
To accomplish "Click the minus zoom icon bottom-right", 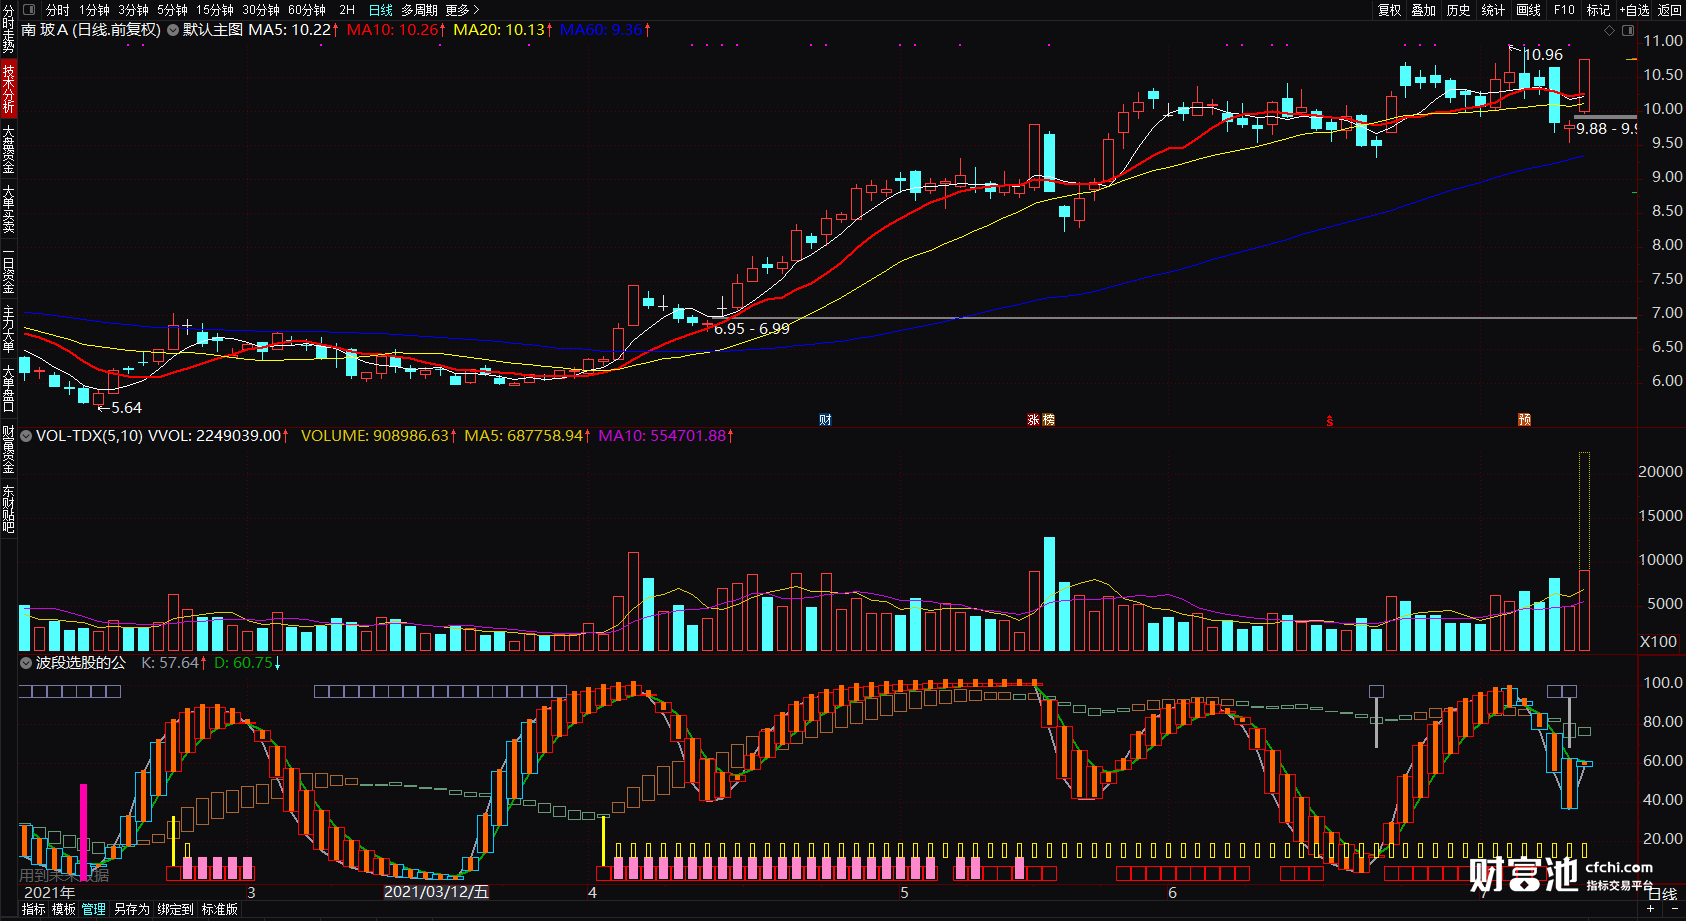I will pyautogui.click(x=1675, y=909).
